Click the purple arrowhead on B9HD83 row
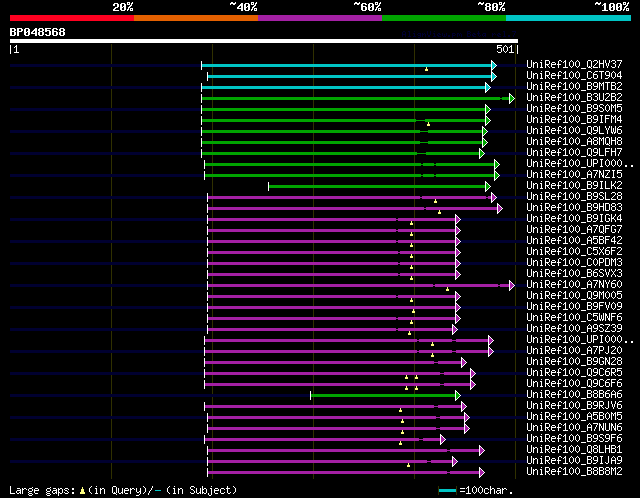The image size is (640, 498). point(500,209)
